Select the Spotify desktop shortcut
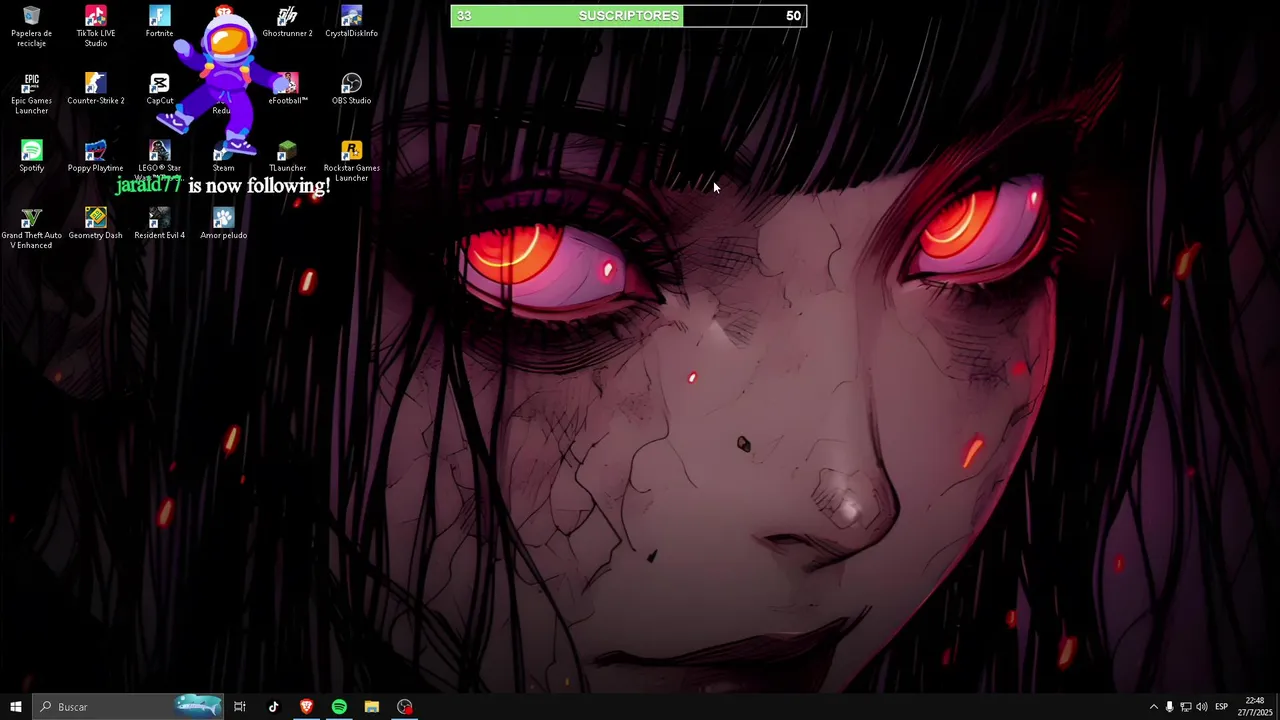The width and height of the screenshot is (1280, 720). point(31,156)
